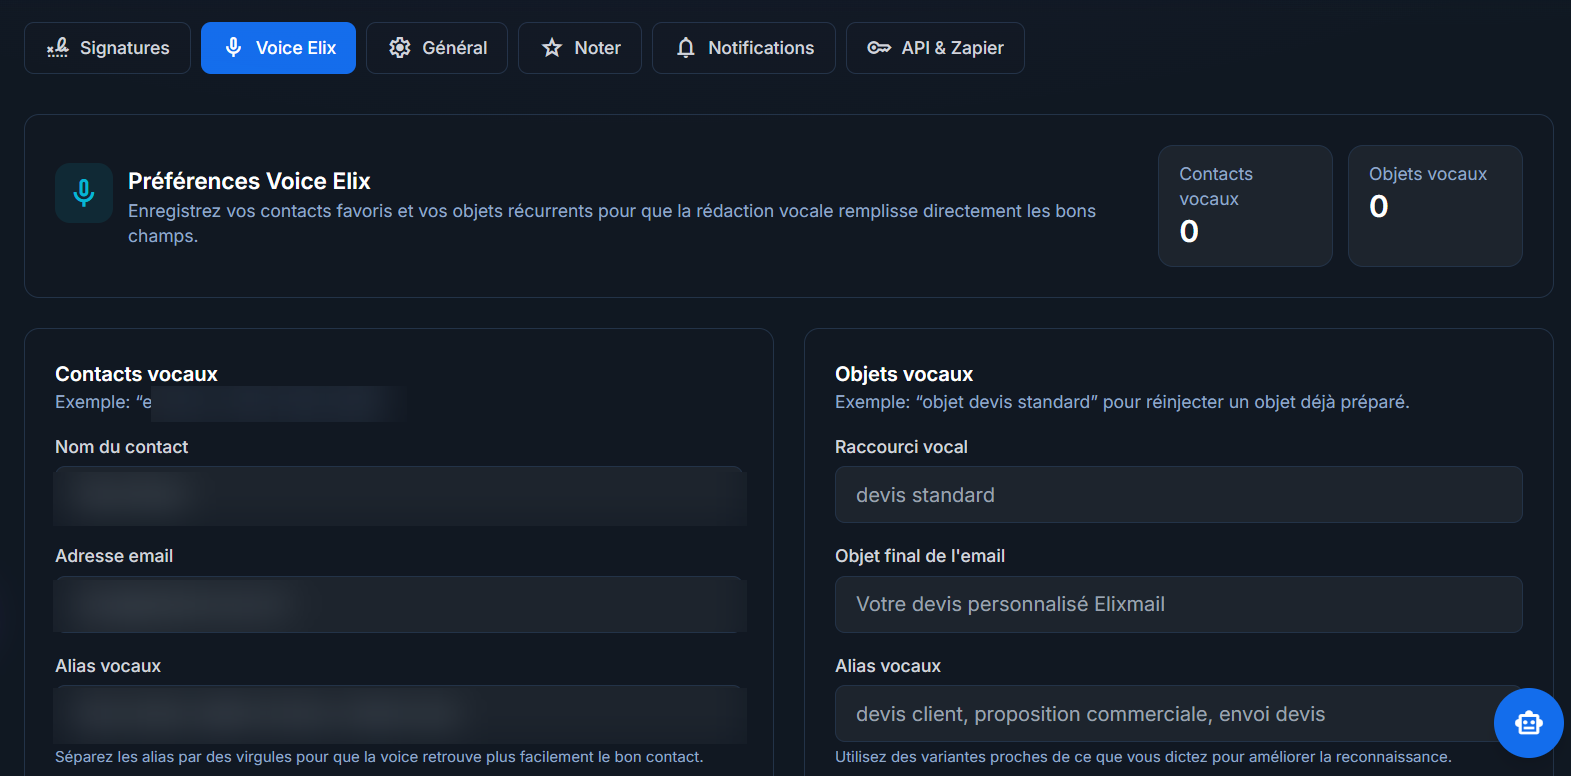Image resolution: width=1571 pixels, height=776 pixels.
Task: Click the bell icon beside Notifications
Action: click(x=686, y=48)
